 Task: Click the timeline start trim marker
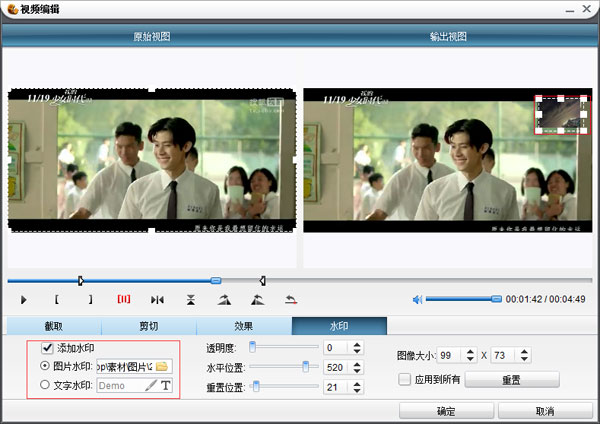[x=81, y=281]
